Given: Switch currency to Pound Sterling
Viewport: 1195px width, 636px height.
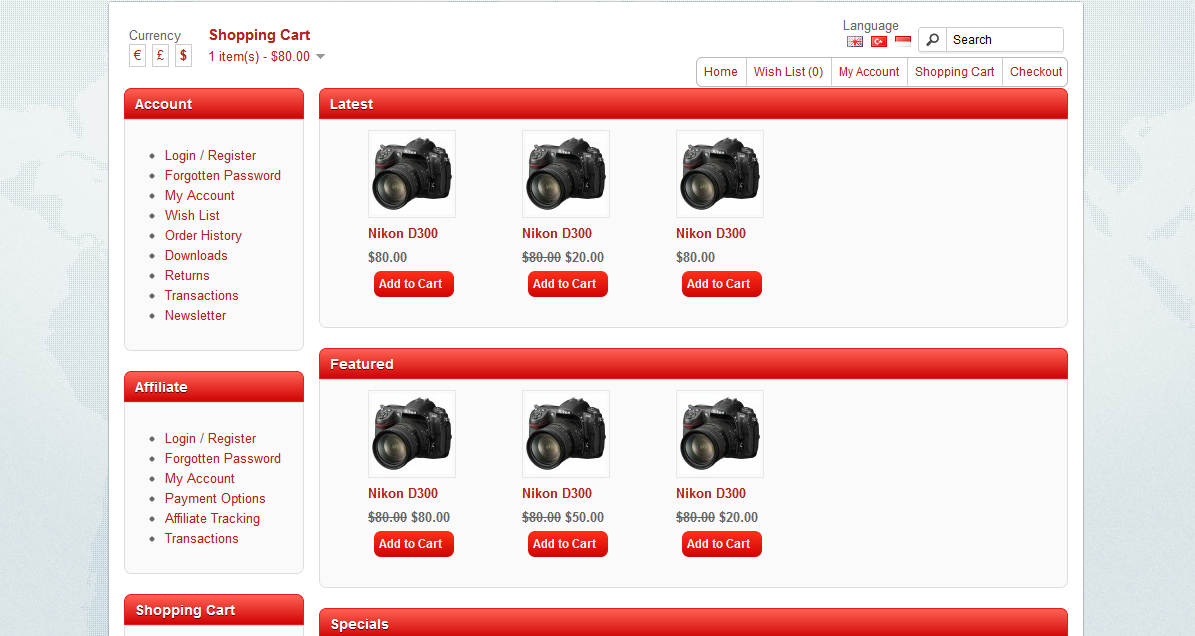Looking at the screenshot, I should [160, 56].
